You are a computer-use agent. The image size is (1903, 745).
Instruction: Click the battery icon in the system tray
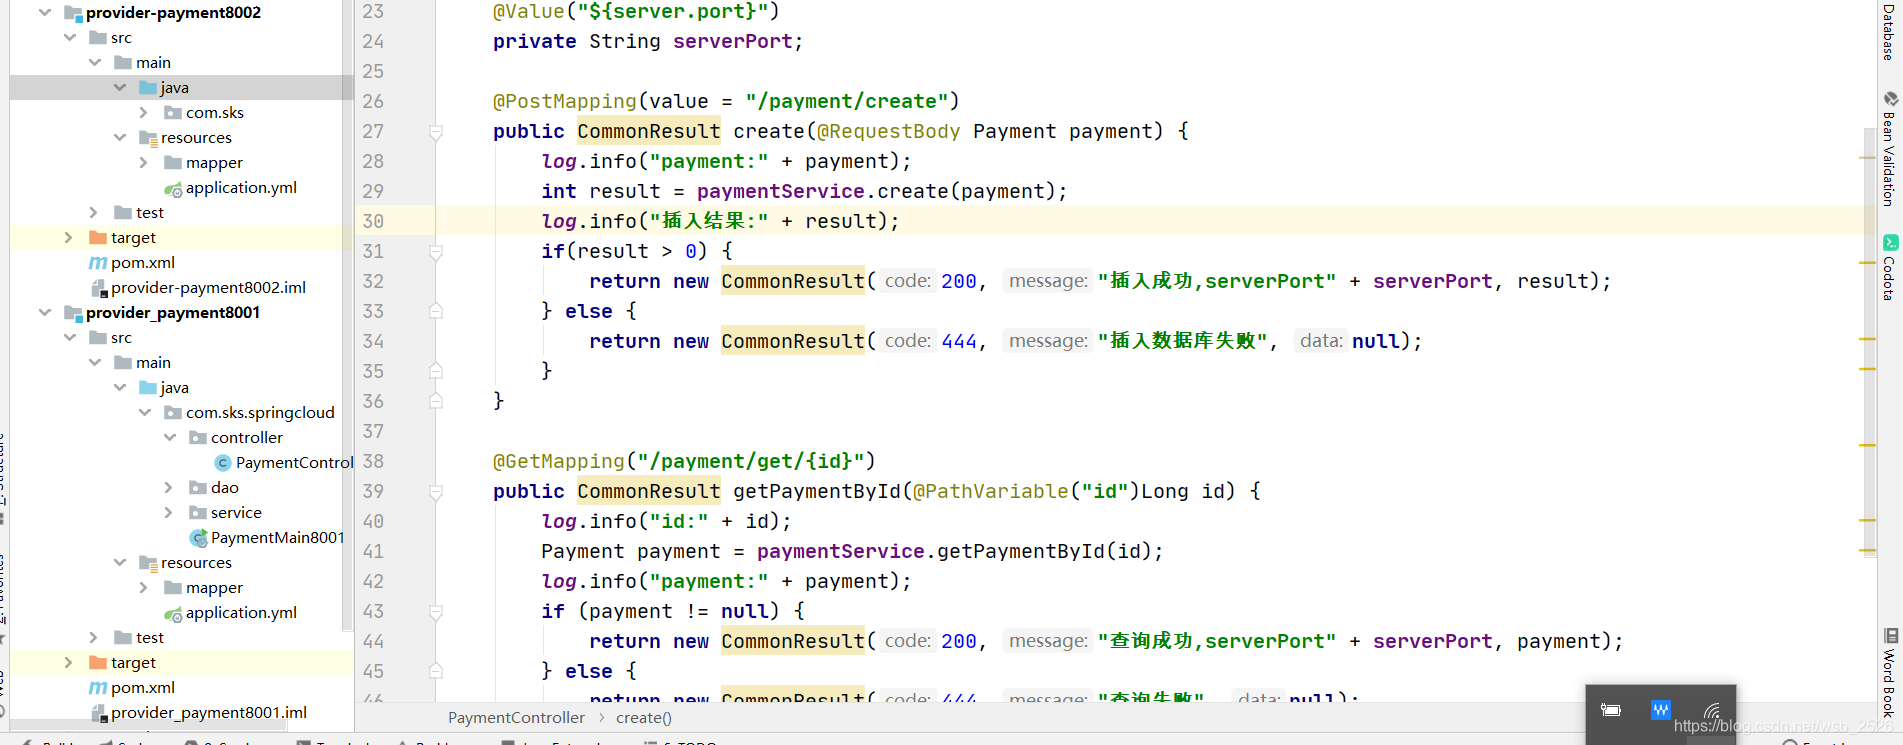pos(1611,710)
